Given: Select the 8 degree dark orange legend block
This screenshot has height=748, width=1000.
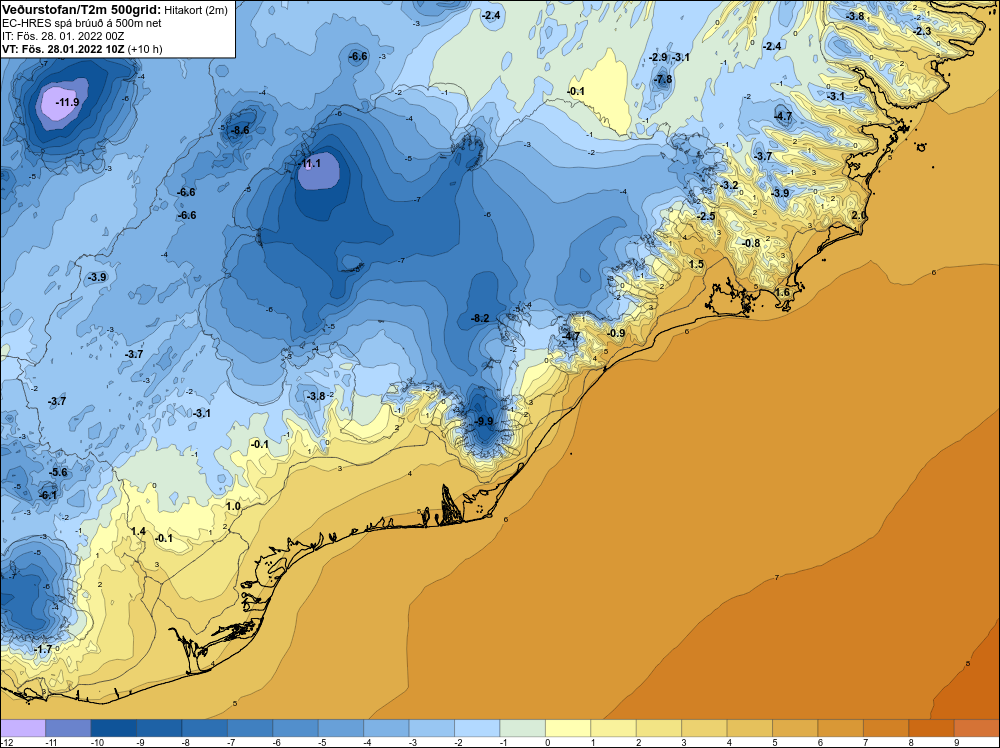Looking at the screenshot, I should tap(932, 728).
